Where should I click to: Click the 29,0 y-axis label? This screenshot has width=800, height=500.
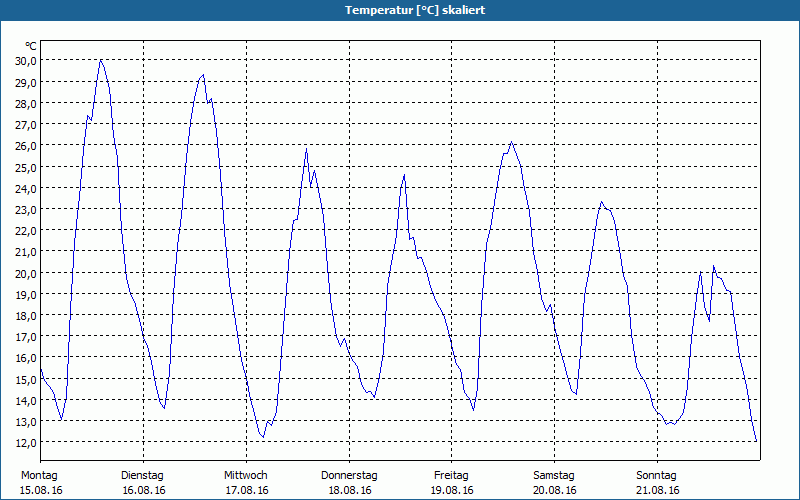tap(26, 82)
